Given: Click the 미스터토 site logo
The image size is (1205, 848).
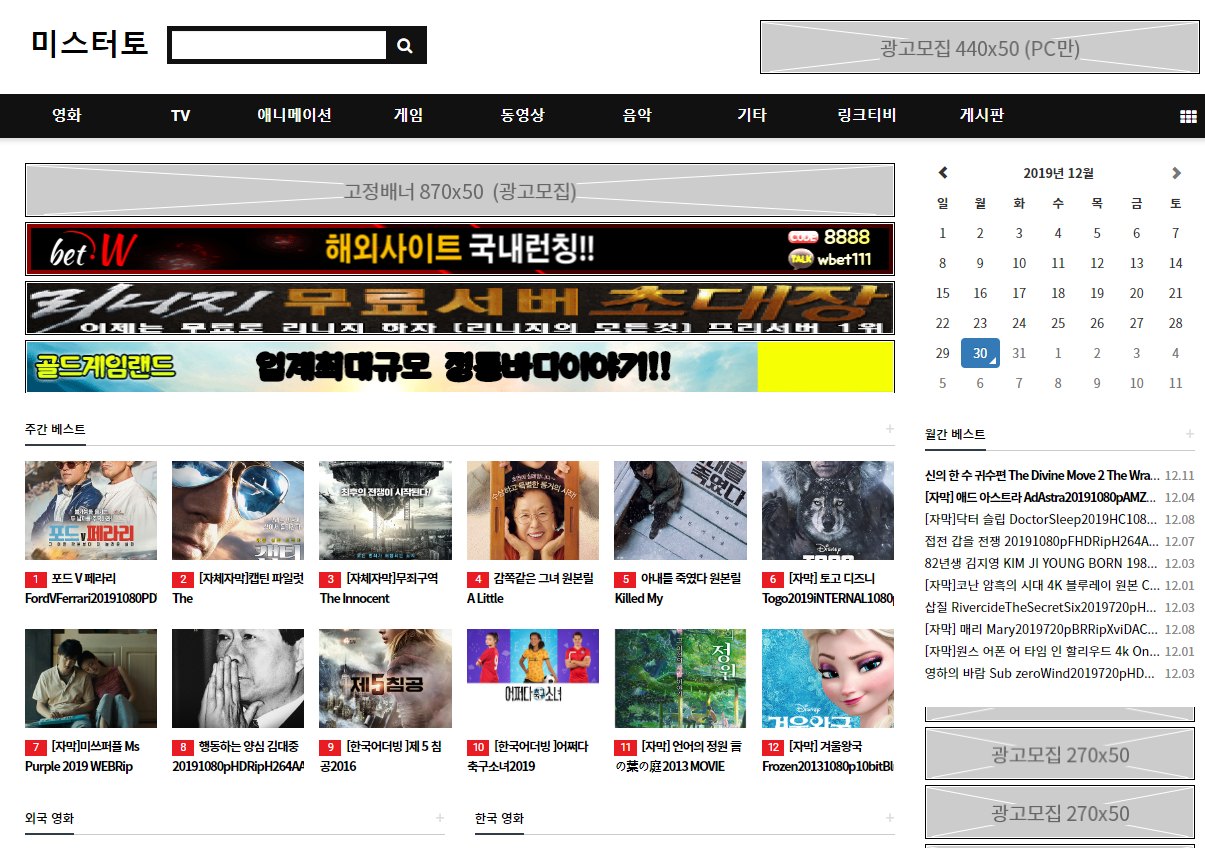Looking at the screenshot, I should pyautogui.click(x=89, y=44).
